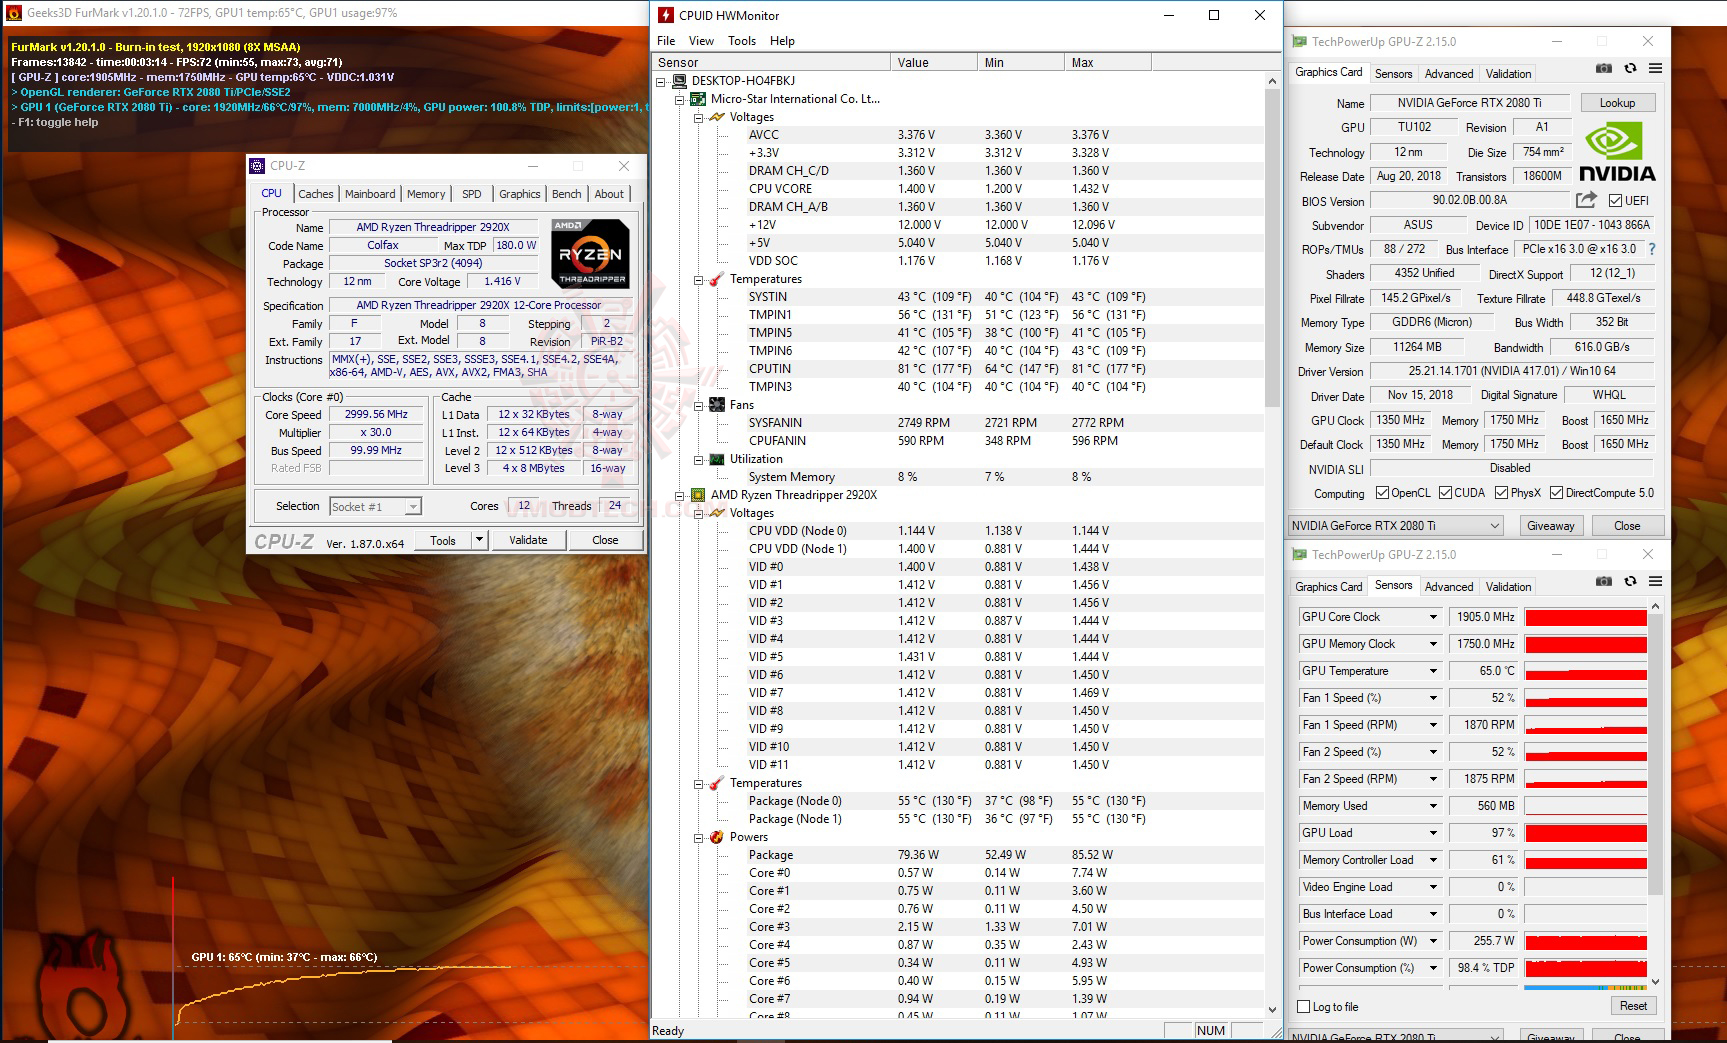The height and width of the screenshot is (1043, 1727).
Task: Click the camera icon in lower GPU-Z window
Action: 1604,581
